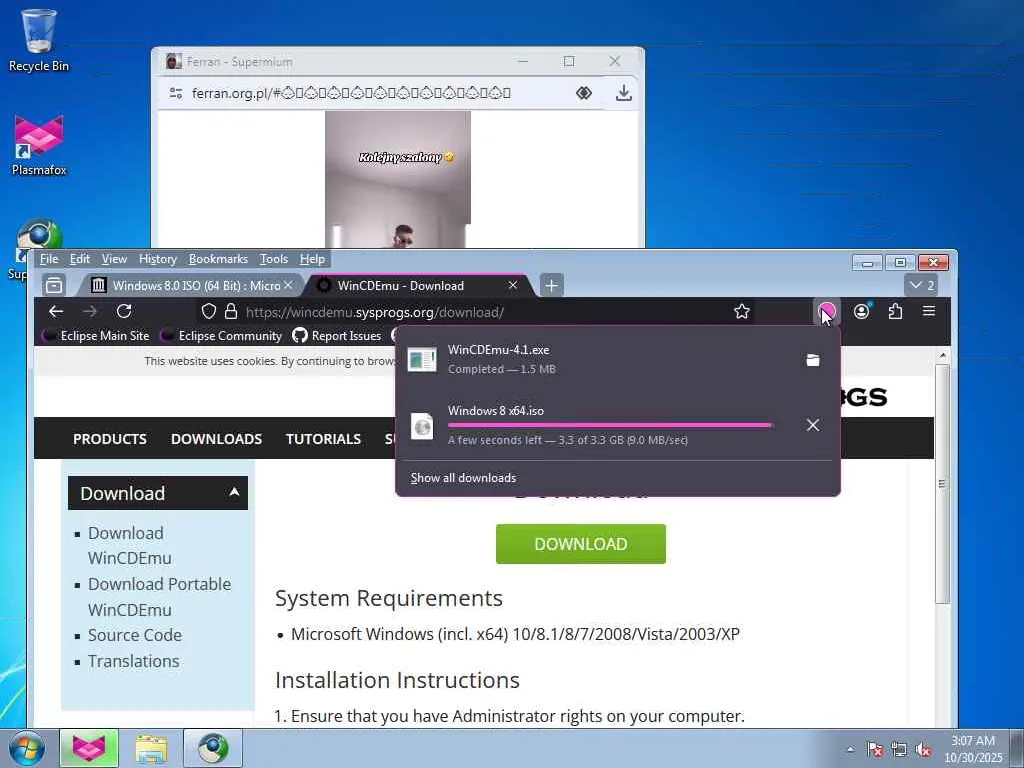
Task: Open DOWNLOADS in site navigation
Action: 216,439
